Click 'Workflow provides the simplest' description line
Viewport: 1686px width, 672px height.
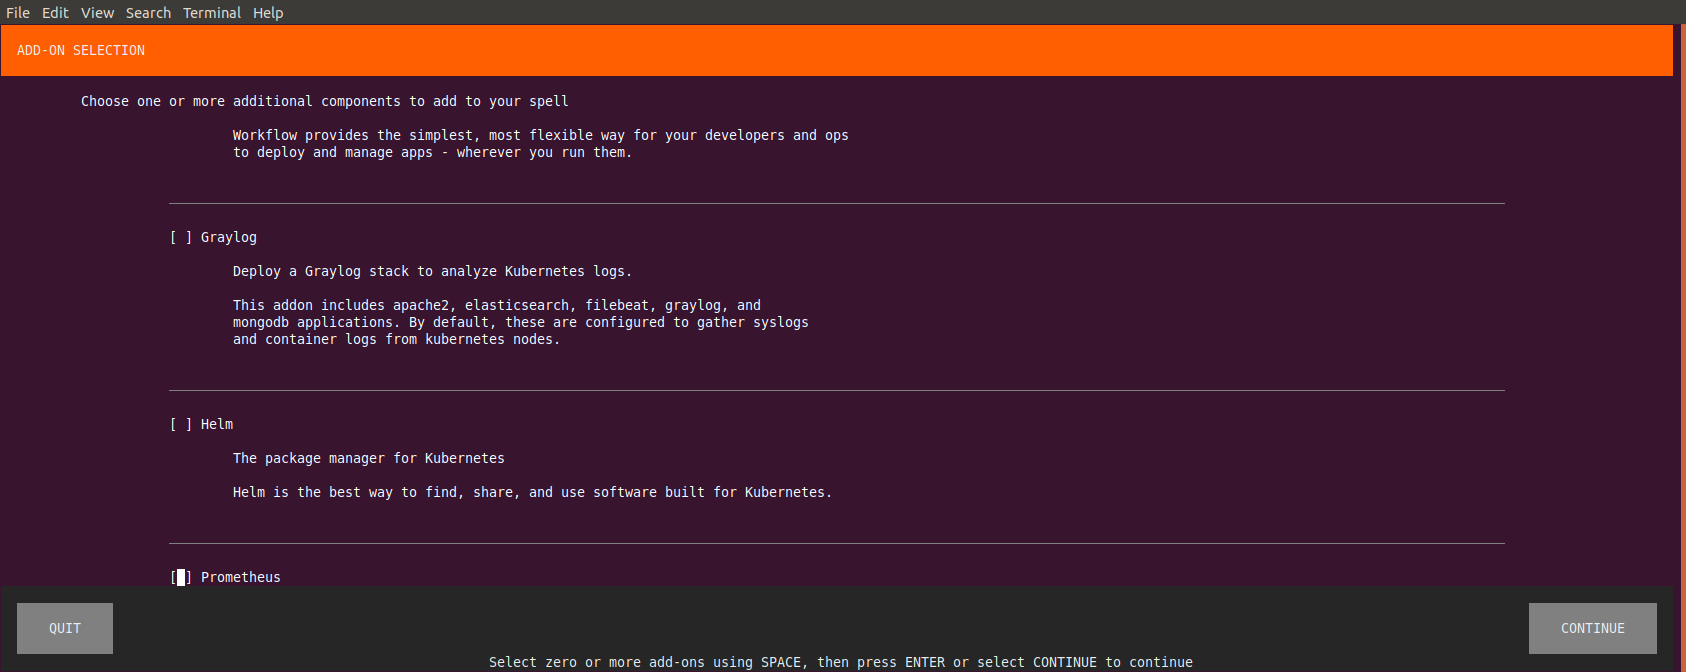click(541, 135)
